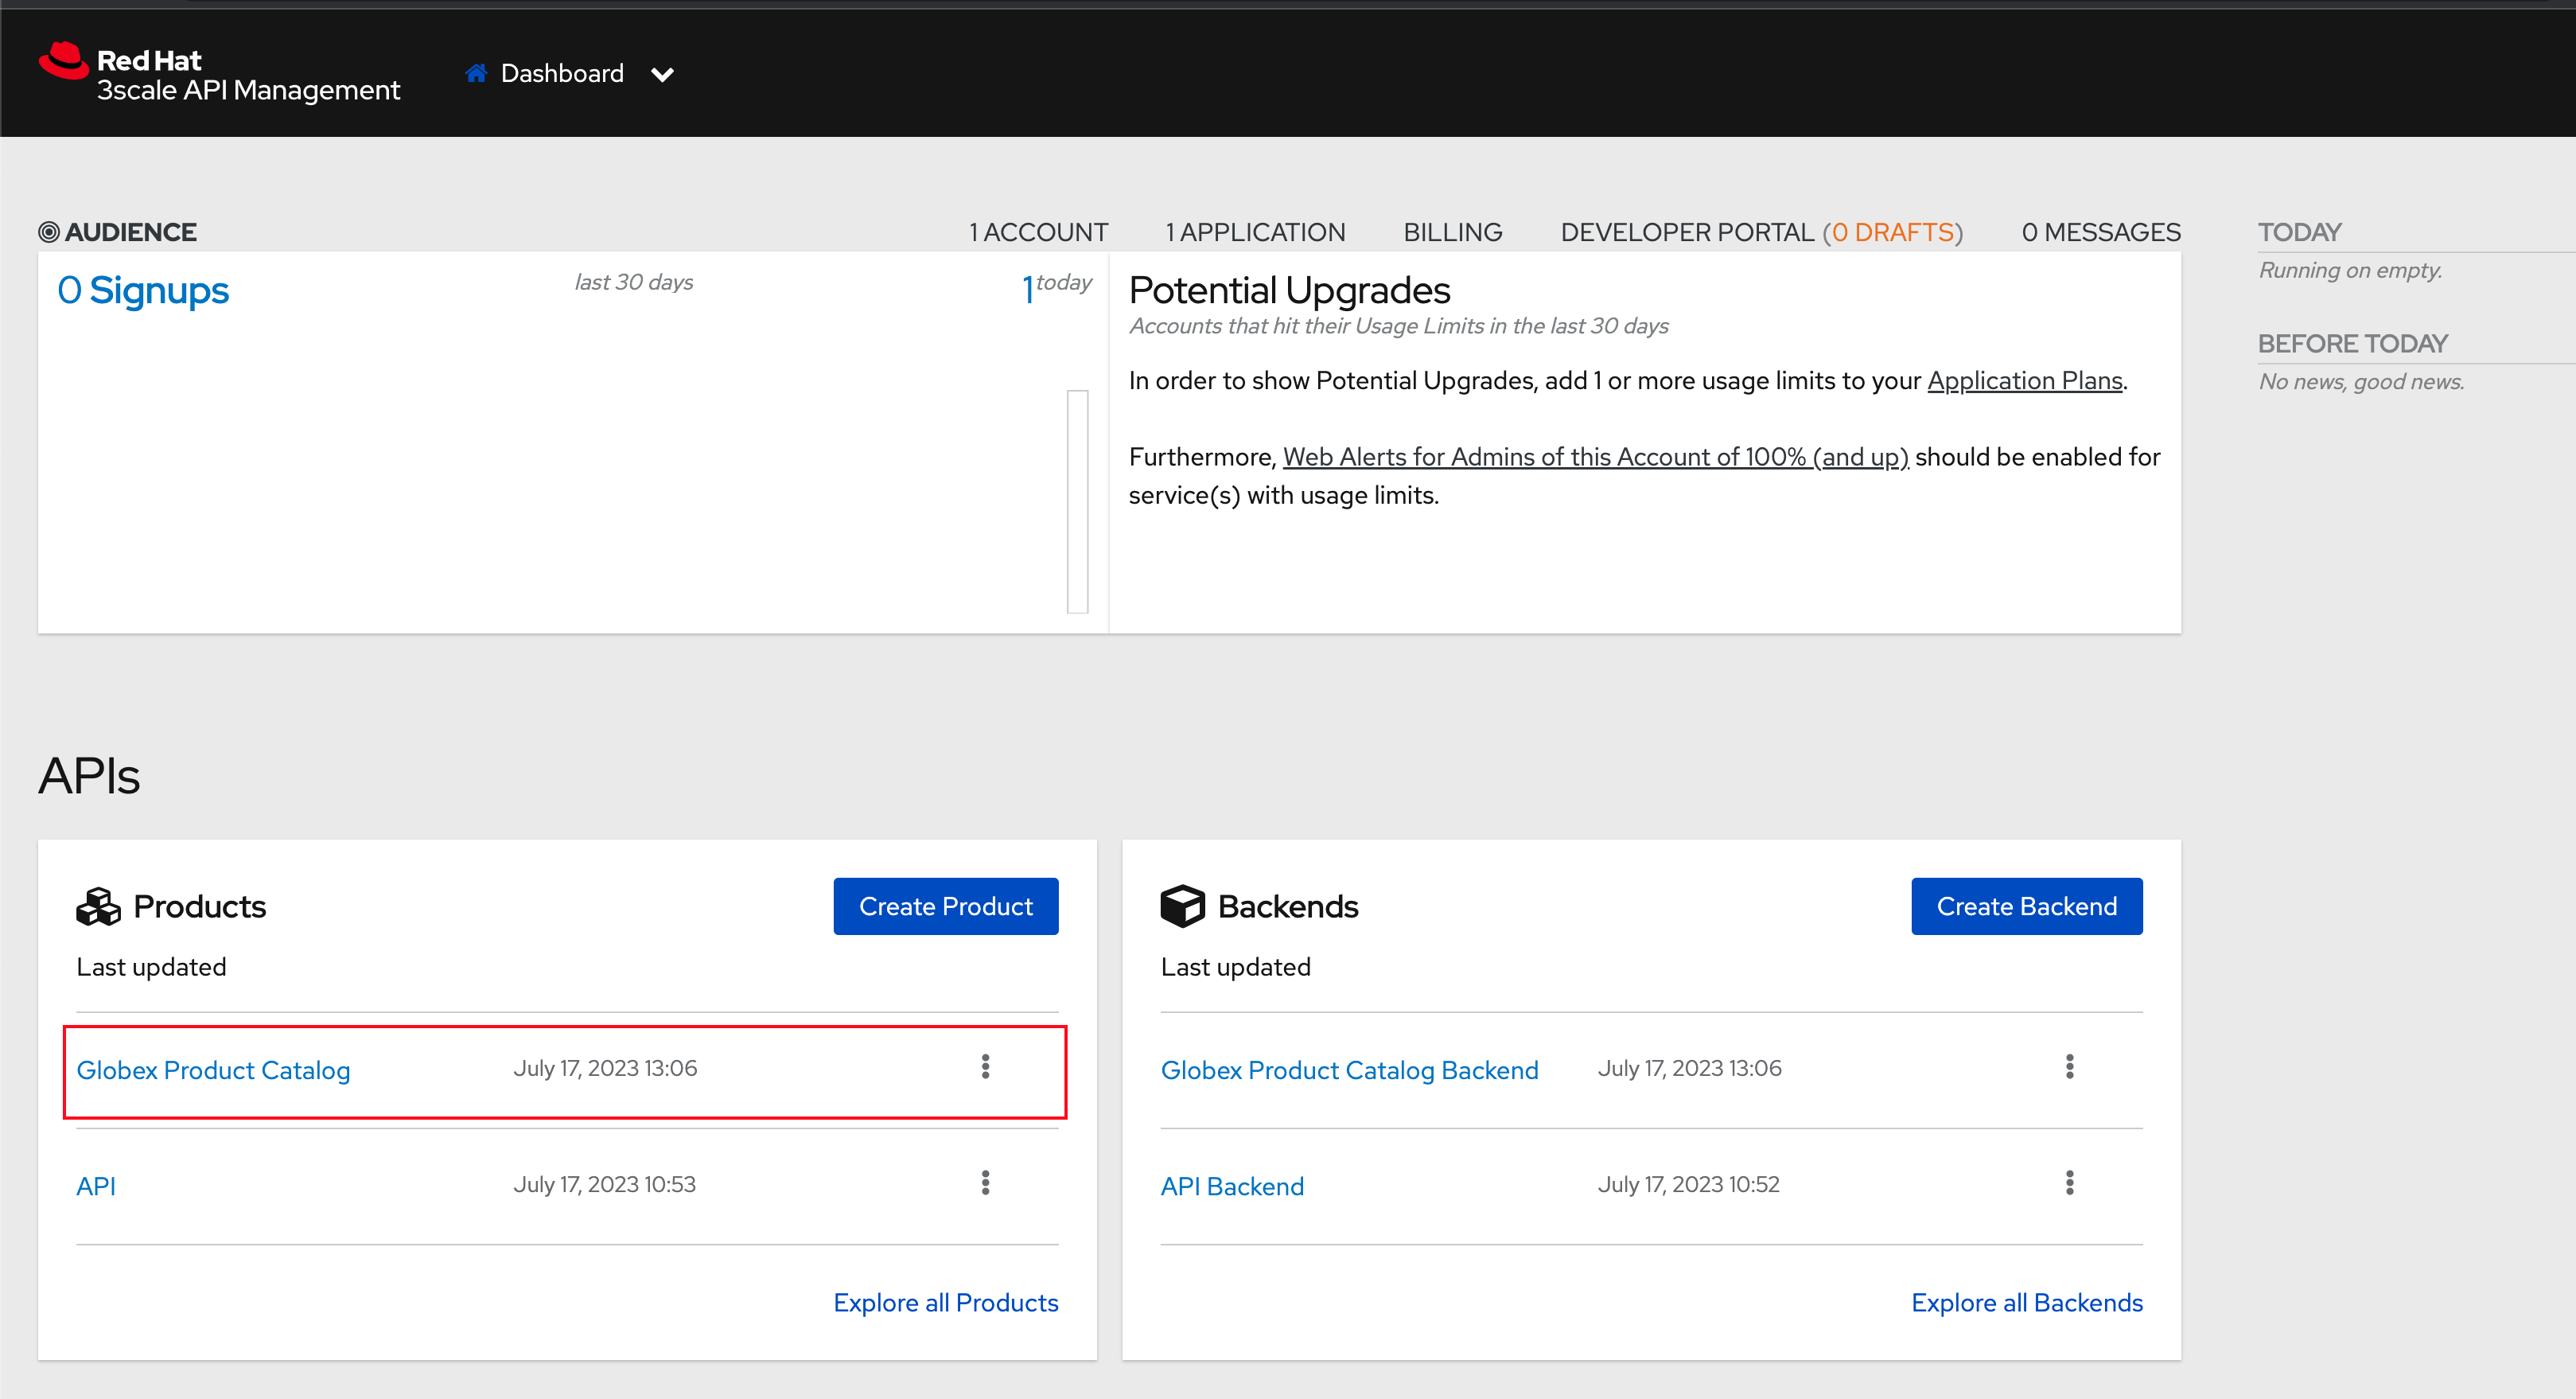Click the 'No news, good news.' text
Viewport: 2576px width, 1399px height.
click(x=2361, y=381)
